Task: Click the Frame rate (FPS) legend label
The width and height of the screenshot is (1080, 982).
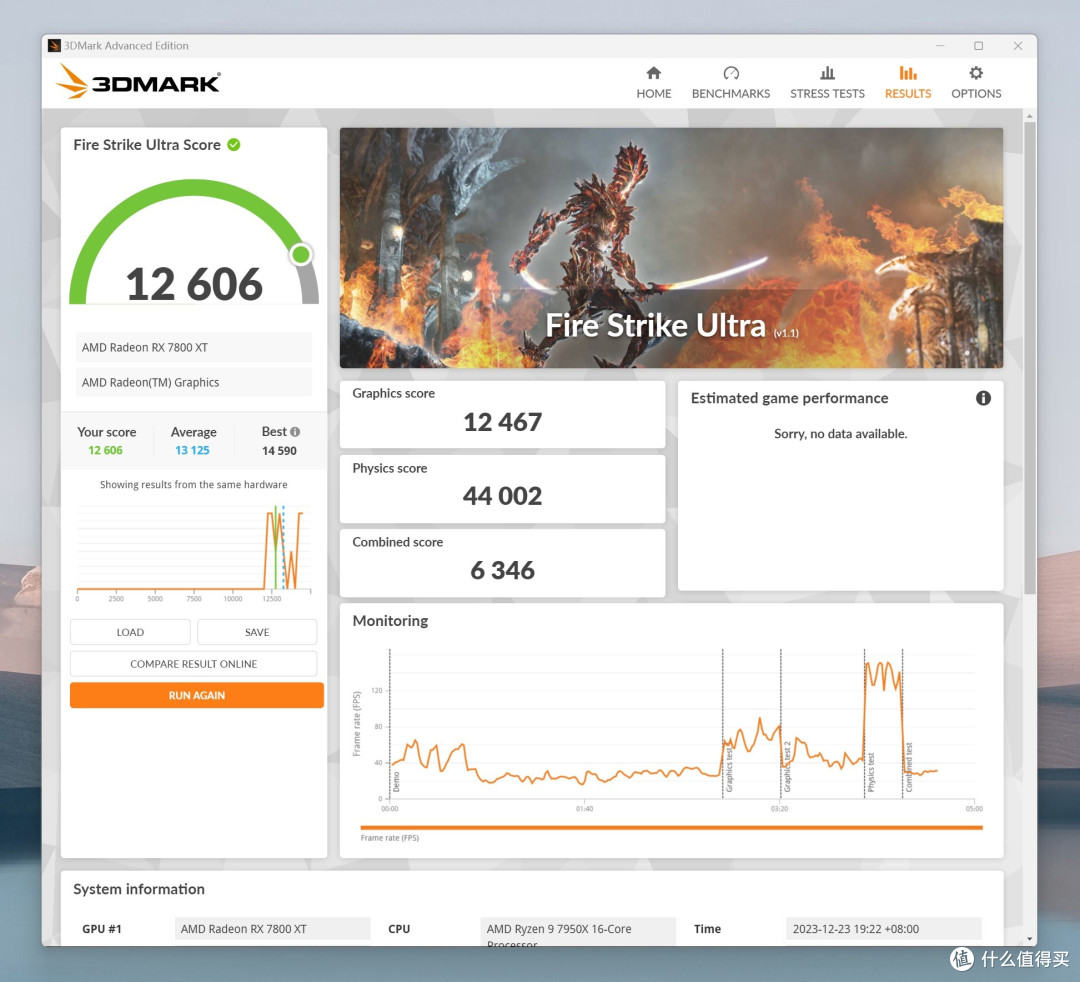Action: [390, 838]
